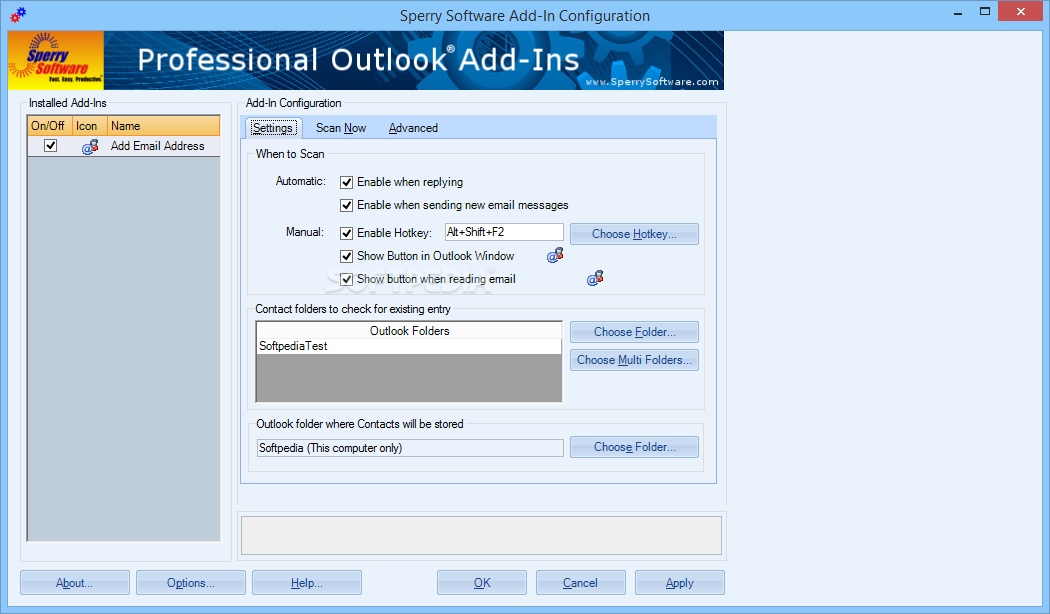Select the Add Email Address row name
1050x614 pixels.
click(x=157, y=146)
